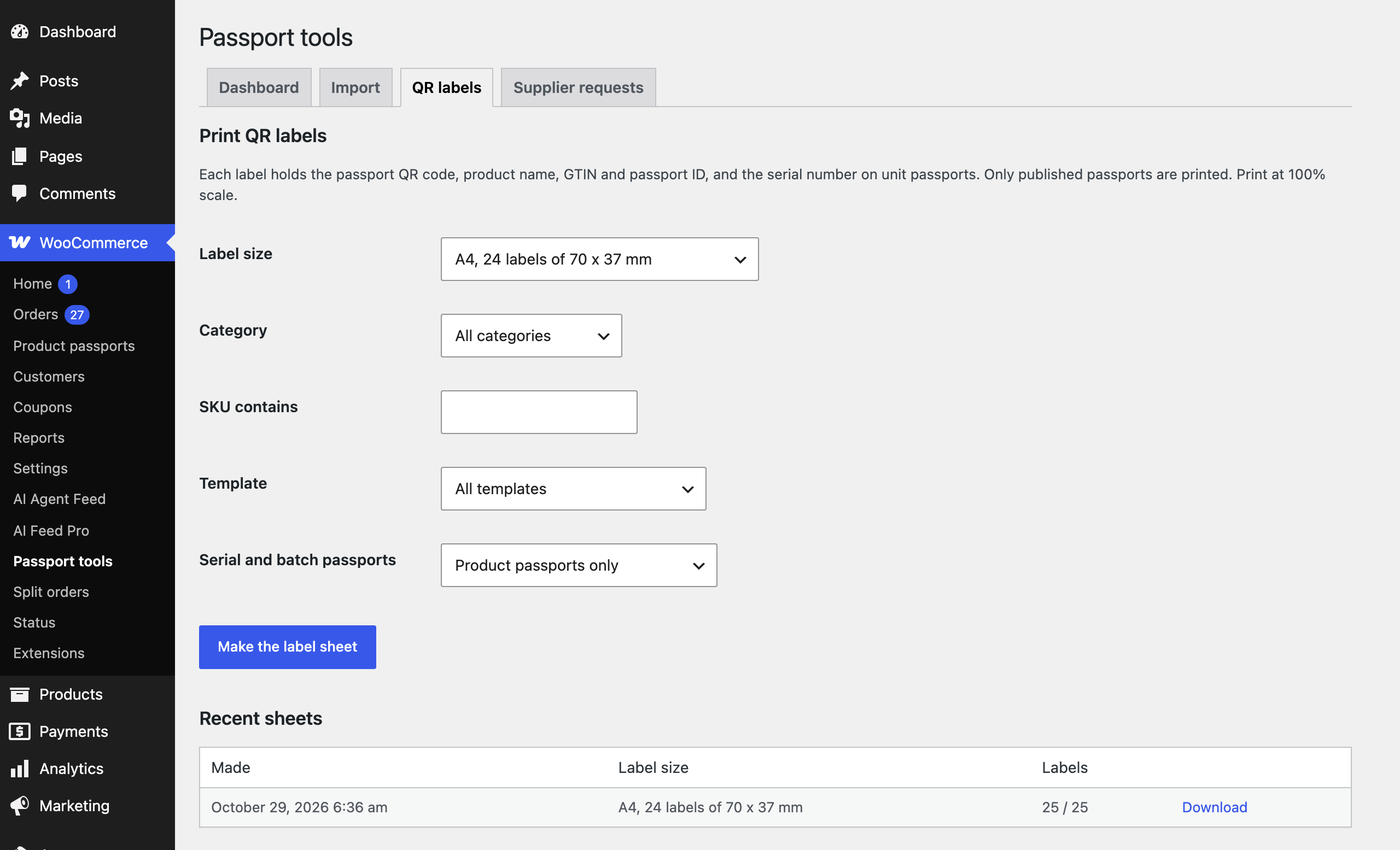Focus the SKU contains text field
This screenshot has width=1400, height=850.
point(539,412)
